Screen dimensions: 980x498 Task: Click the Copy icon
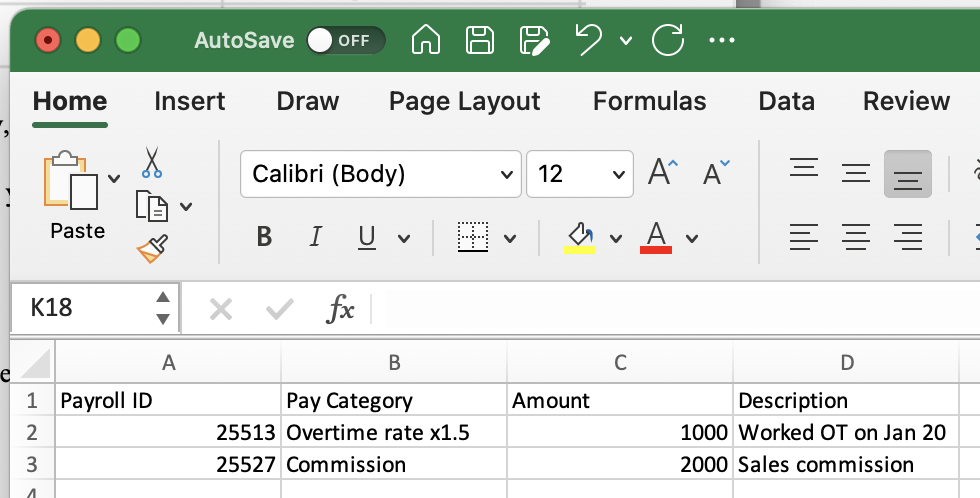coord(152,206)
